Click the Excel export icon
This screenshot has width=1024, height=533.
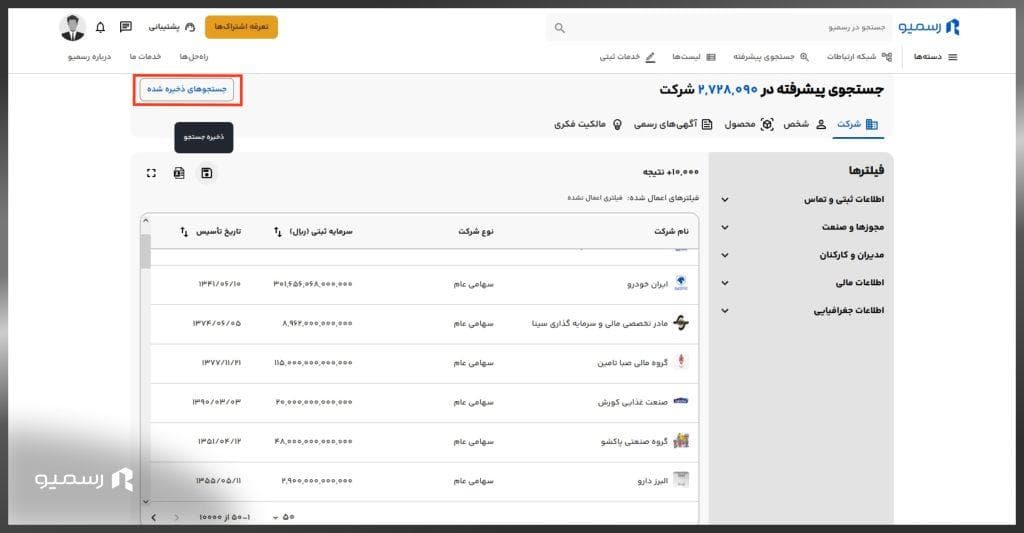pyautogui.click(x=179, y=173)
